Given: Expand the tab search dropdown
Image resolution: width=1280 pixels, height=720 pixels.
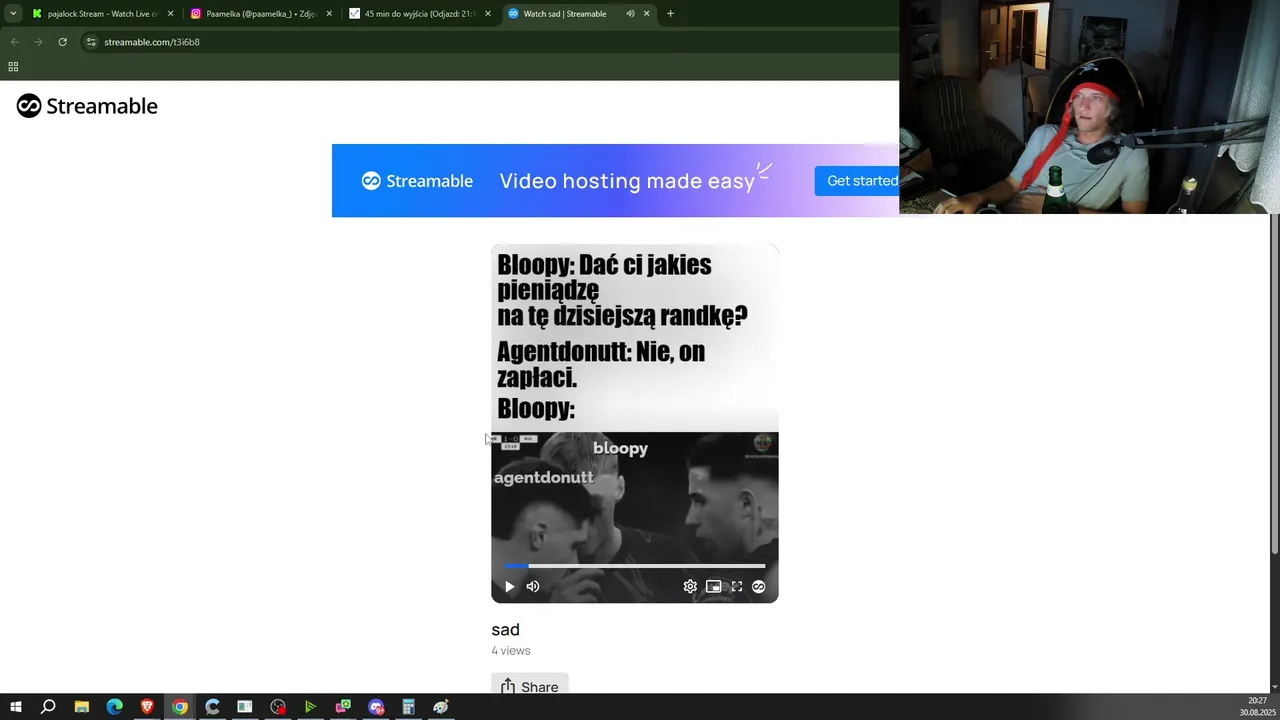Looking at the screenshot, I should tap(13, 14).
